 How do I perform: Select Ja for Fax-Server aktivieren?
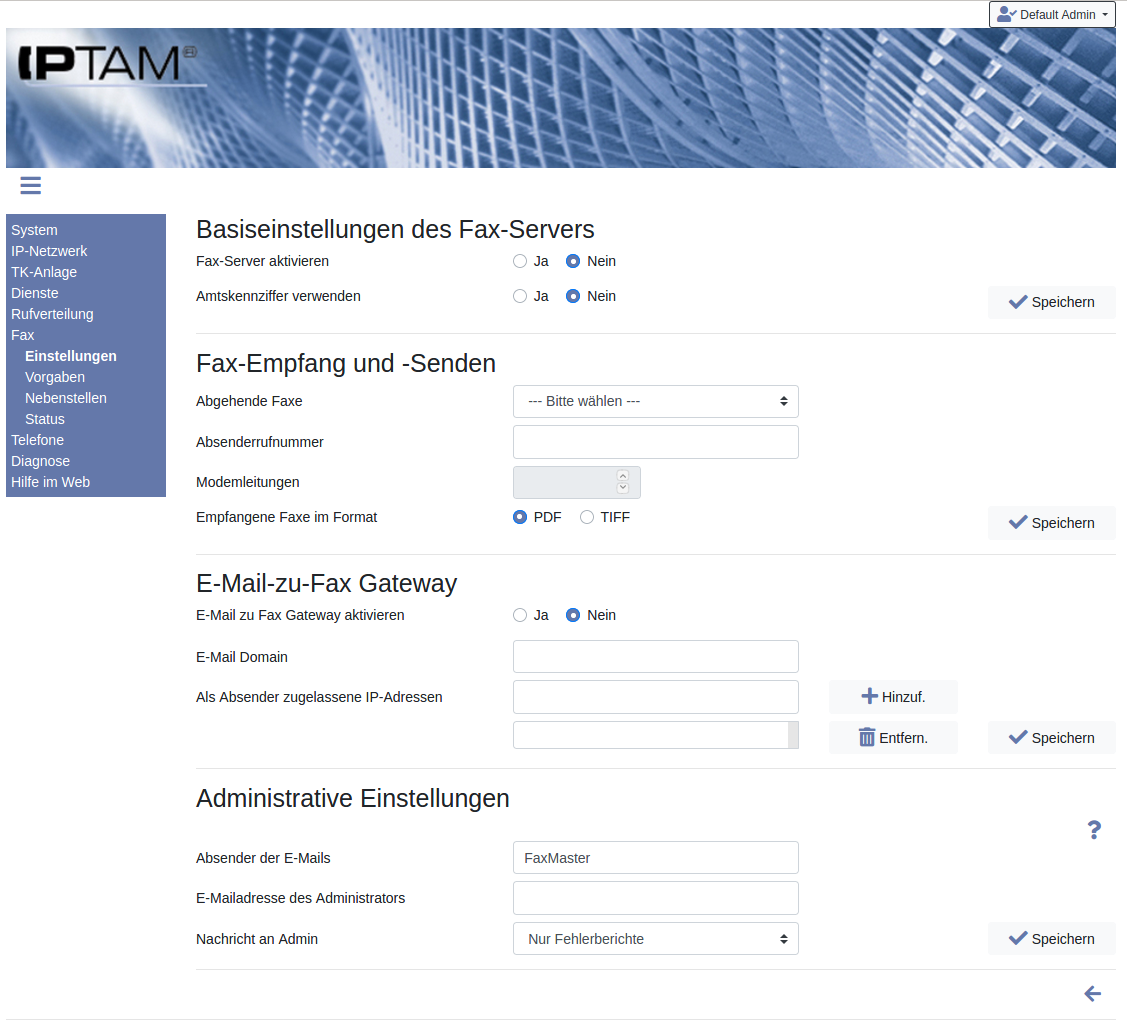click(520, 261)
